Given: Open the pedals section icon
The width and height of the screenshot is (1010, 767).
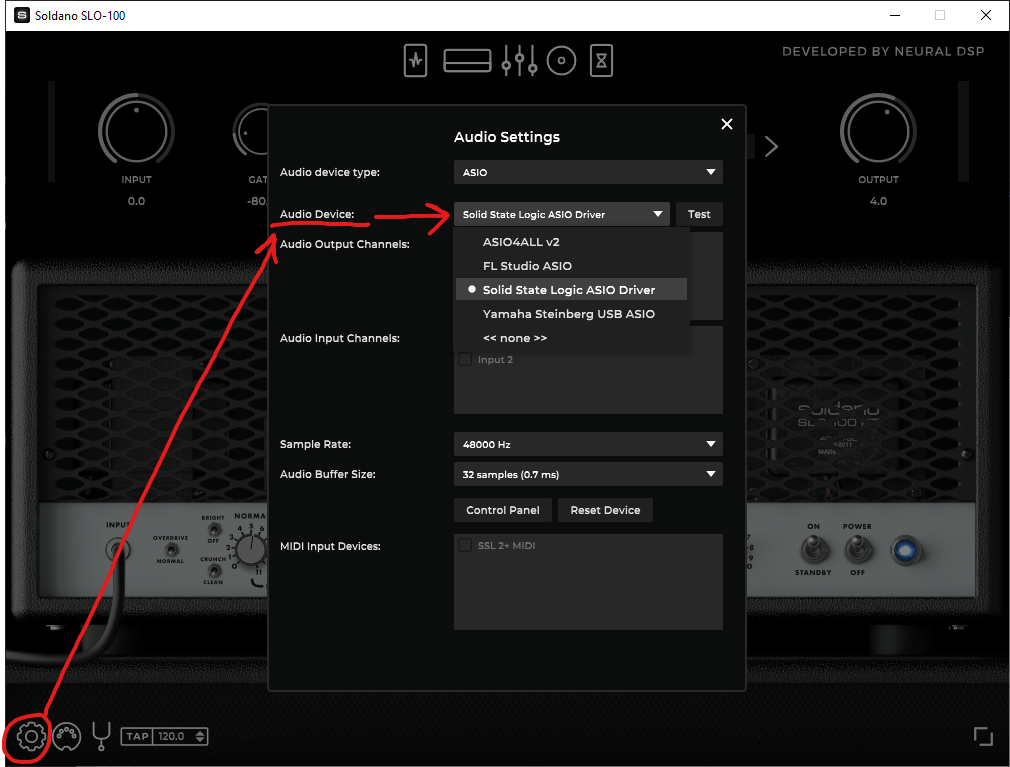Looking at the screenshot, I should click(415, 61).
